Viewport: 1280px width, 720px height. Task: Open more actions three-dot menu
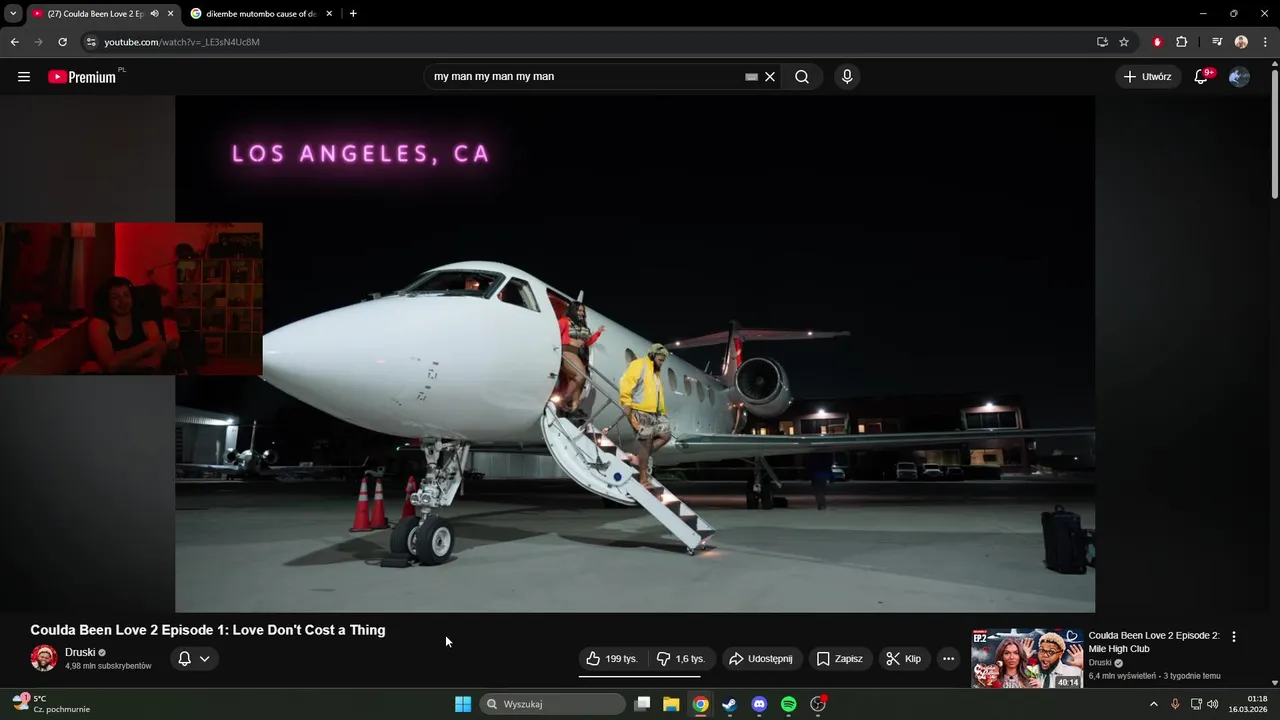pos(948,659)
